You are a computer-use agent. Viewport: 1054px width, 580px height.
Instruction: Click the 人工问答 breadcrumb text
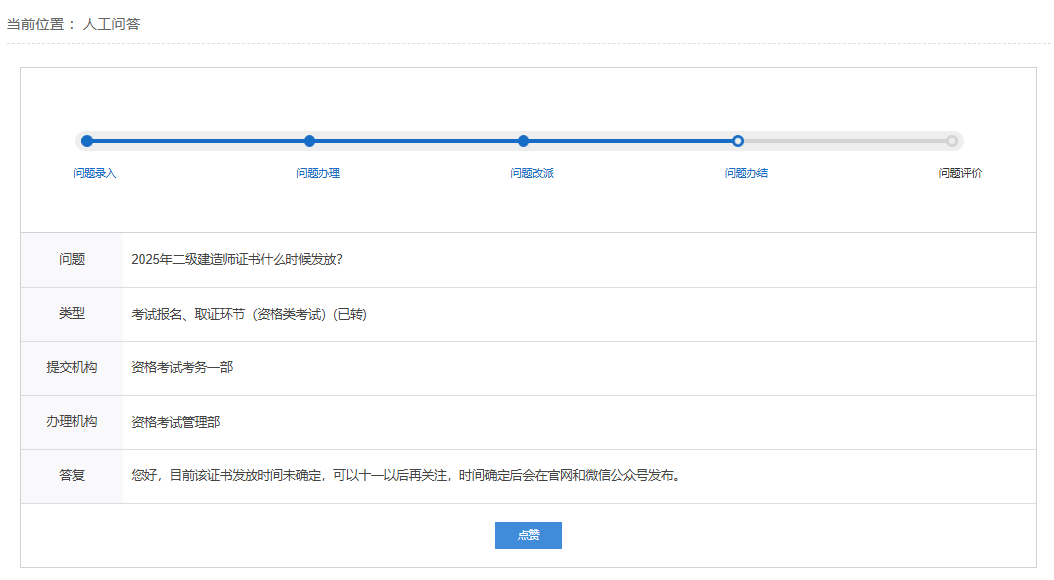(x=111, y=24)
